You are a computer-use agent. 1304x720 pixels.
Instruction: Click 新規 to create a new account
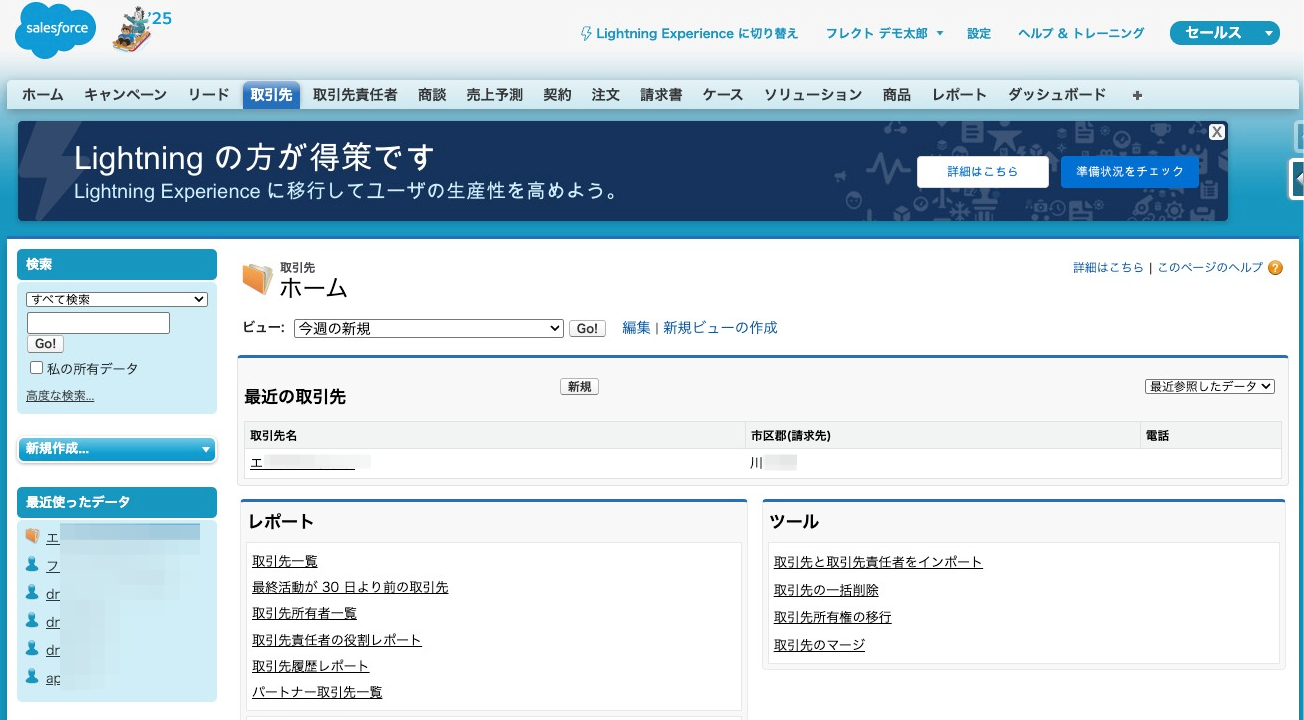(579, 386)
